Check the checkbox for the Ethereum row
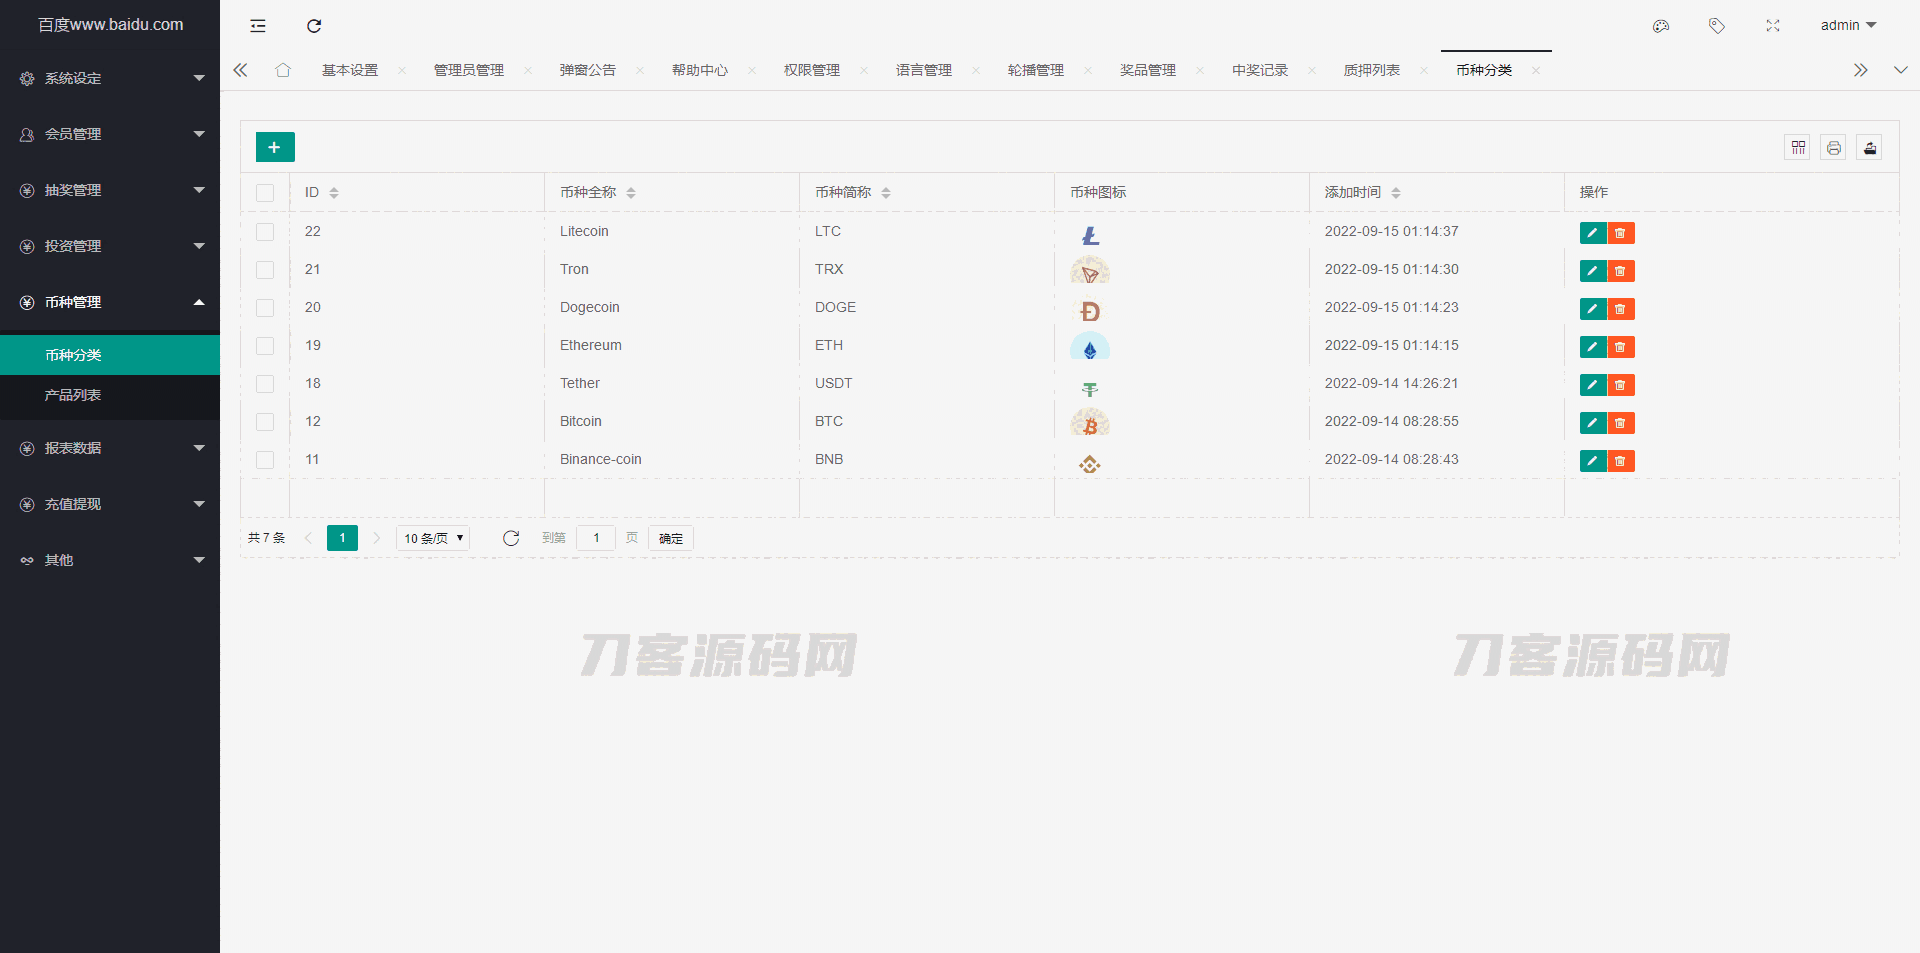This screenshot has width=1920, height=953. (265, 346)
